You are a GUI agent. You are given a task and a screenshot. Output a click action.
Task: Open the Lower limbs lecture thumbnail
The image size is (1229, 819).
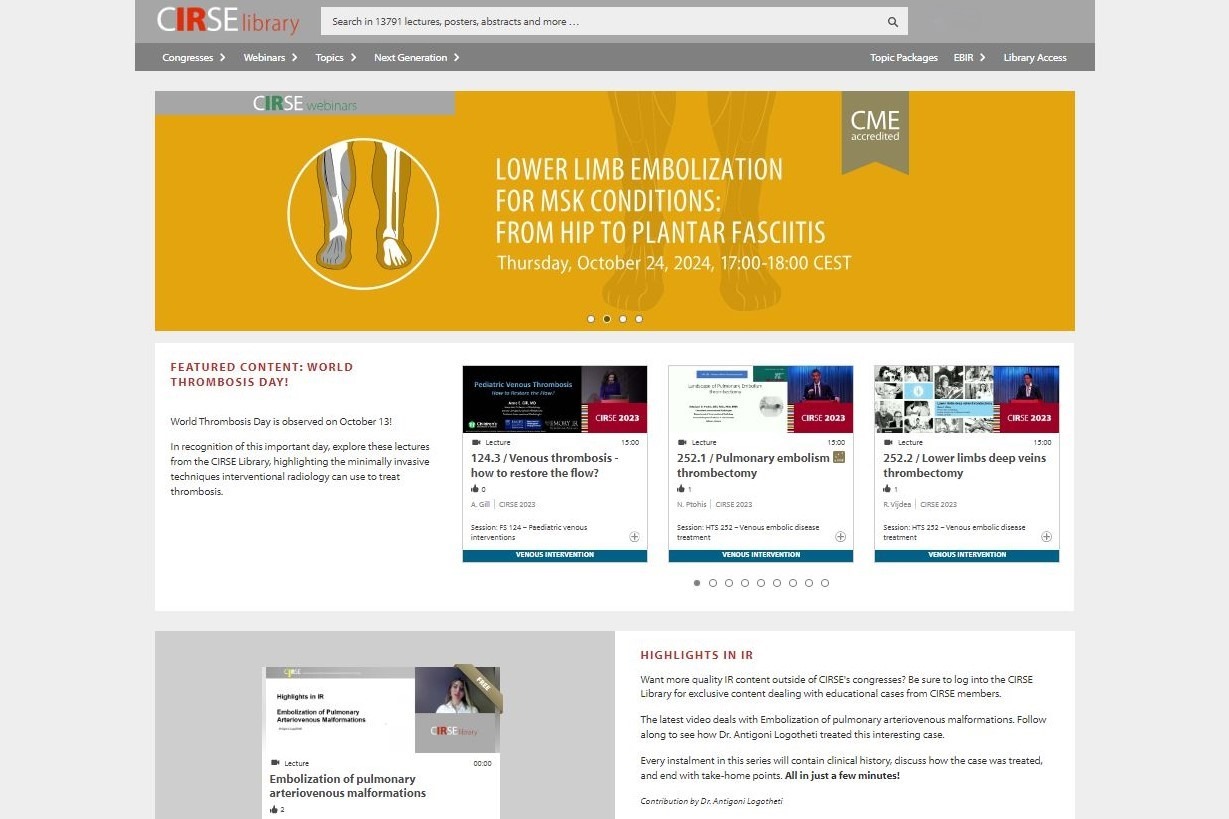click(x=967, y=399)
